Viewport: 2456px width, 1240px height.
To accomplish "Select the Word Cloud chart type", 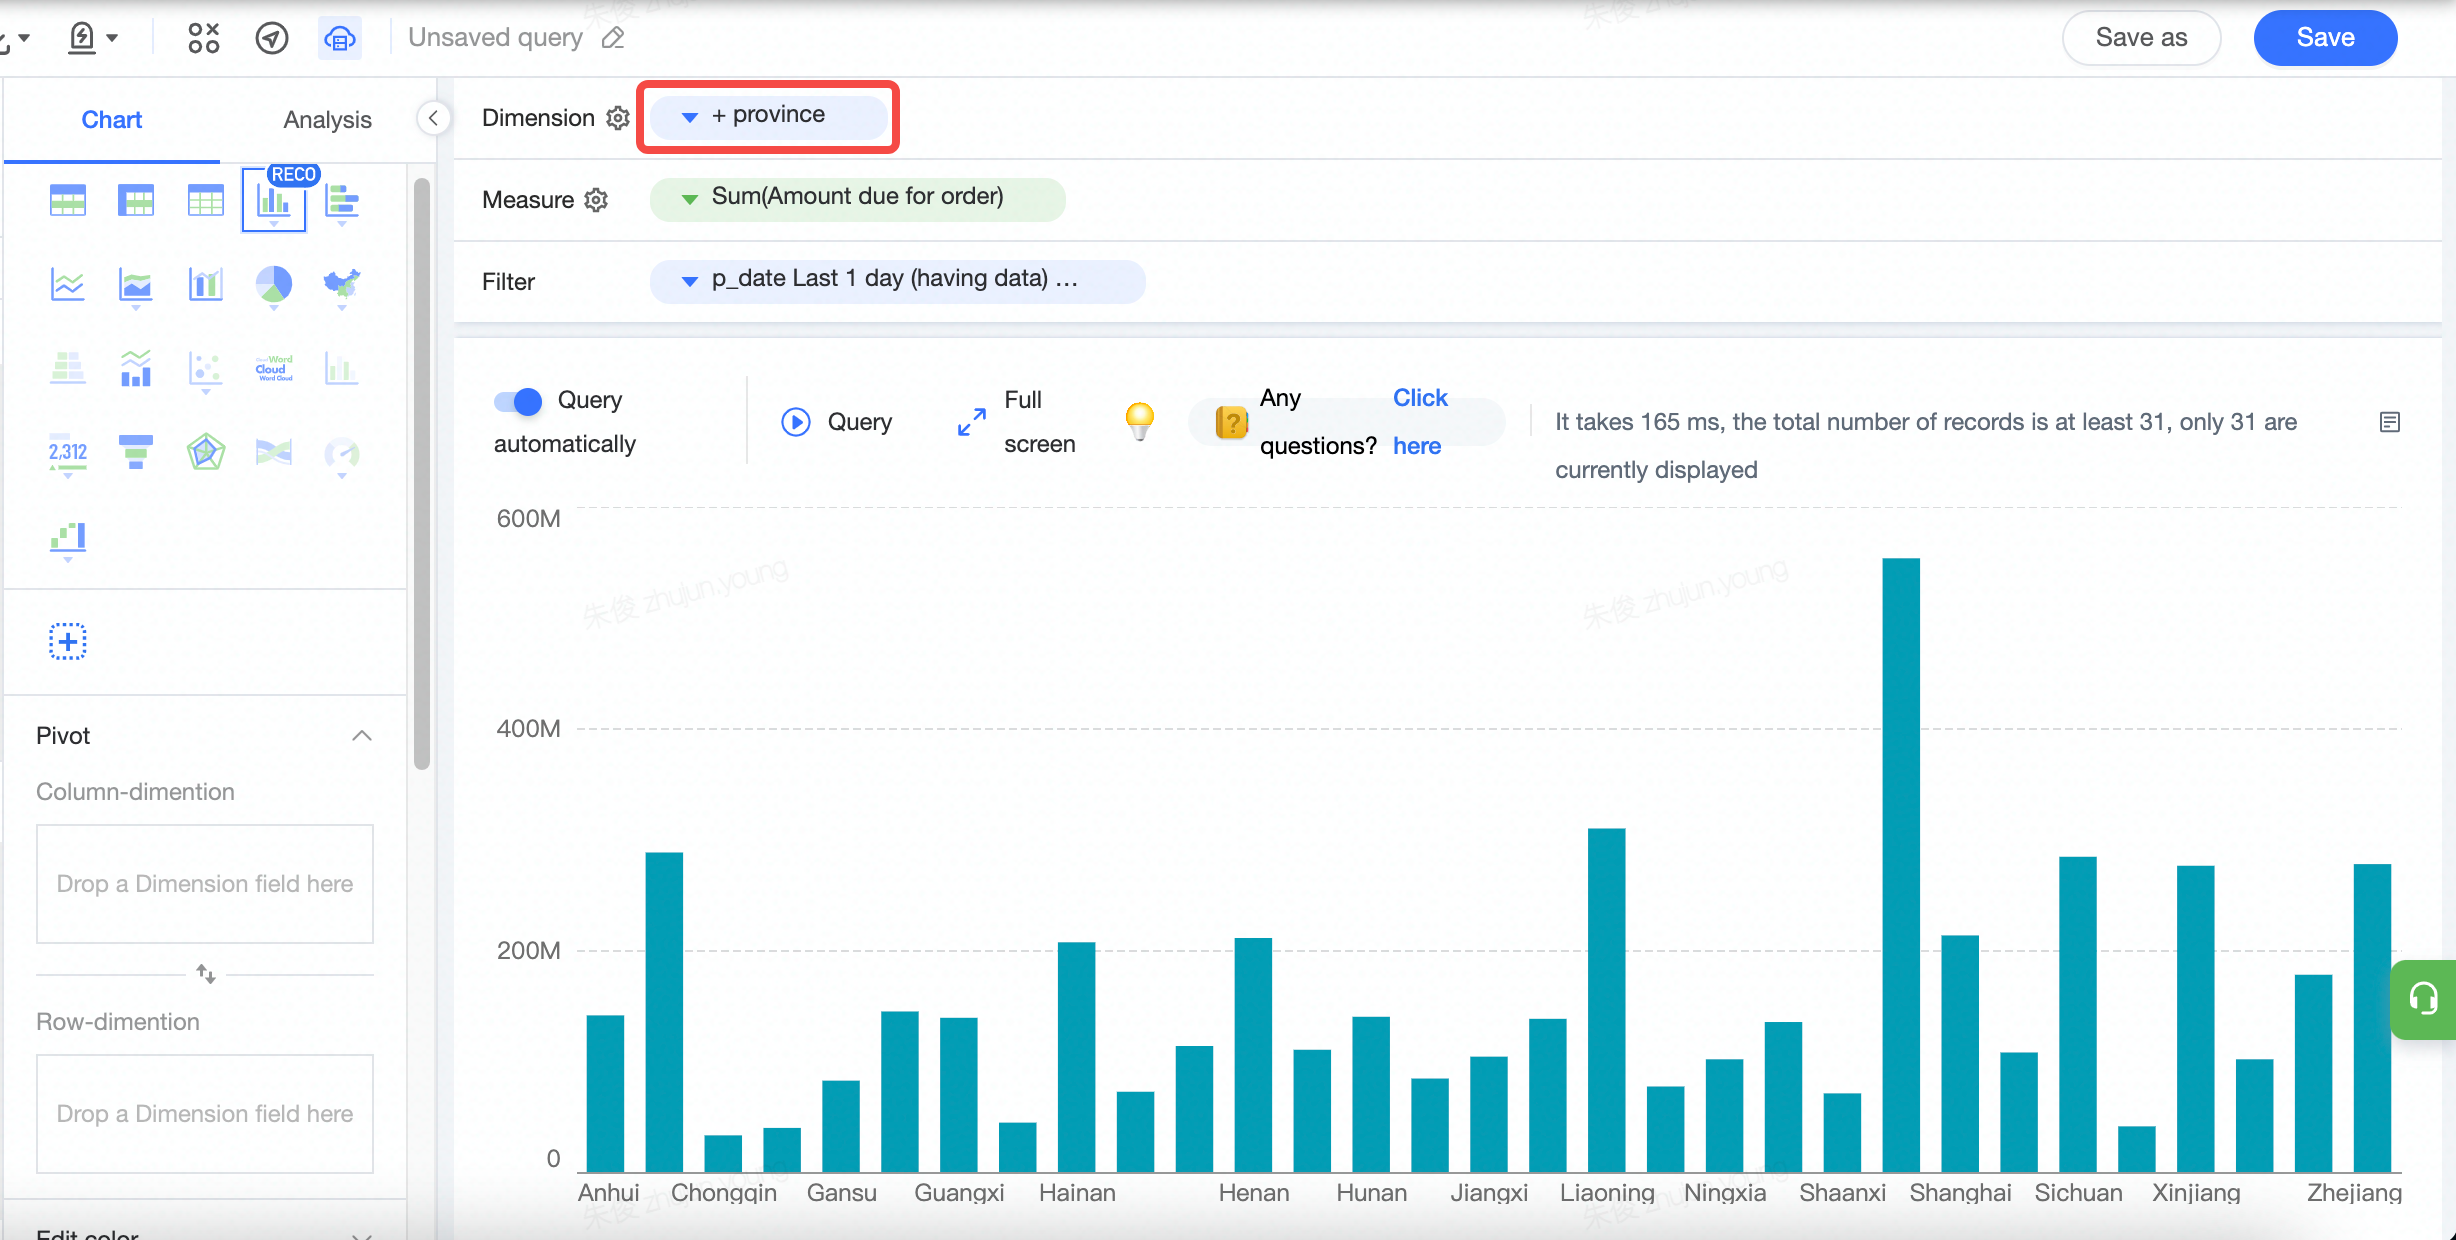I will point(273,369).
